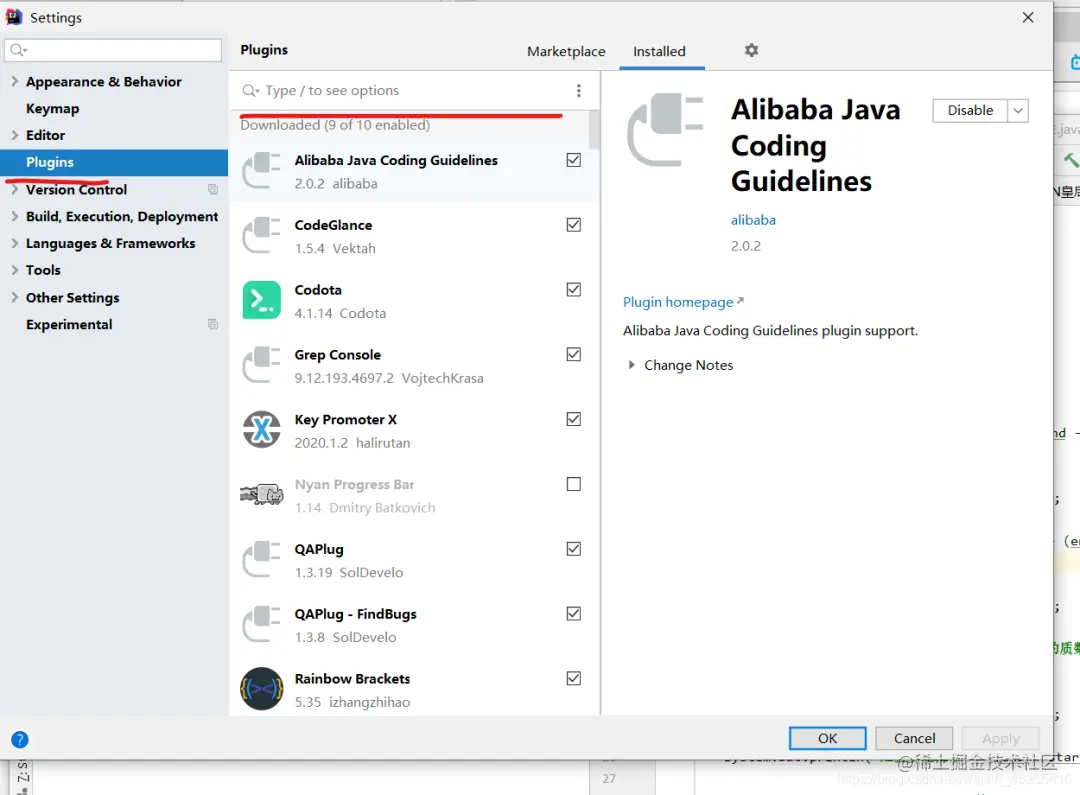Select the Key Promoter X icon
The image size is (1080, 795).
click(x=262, y=430)
